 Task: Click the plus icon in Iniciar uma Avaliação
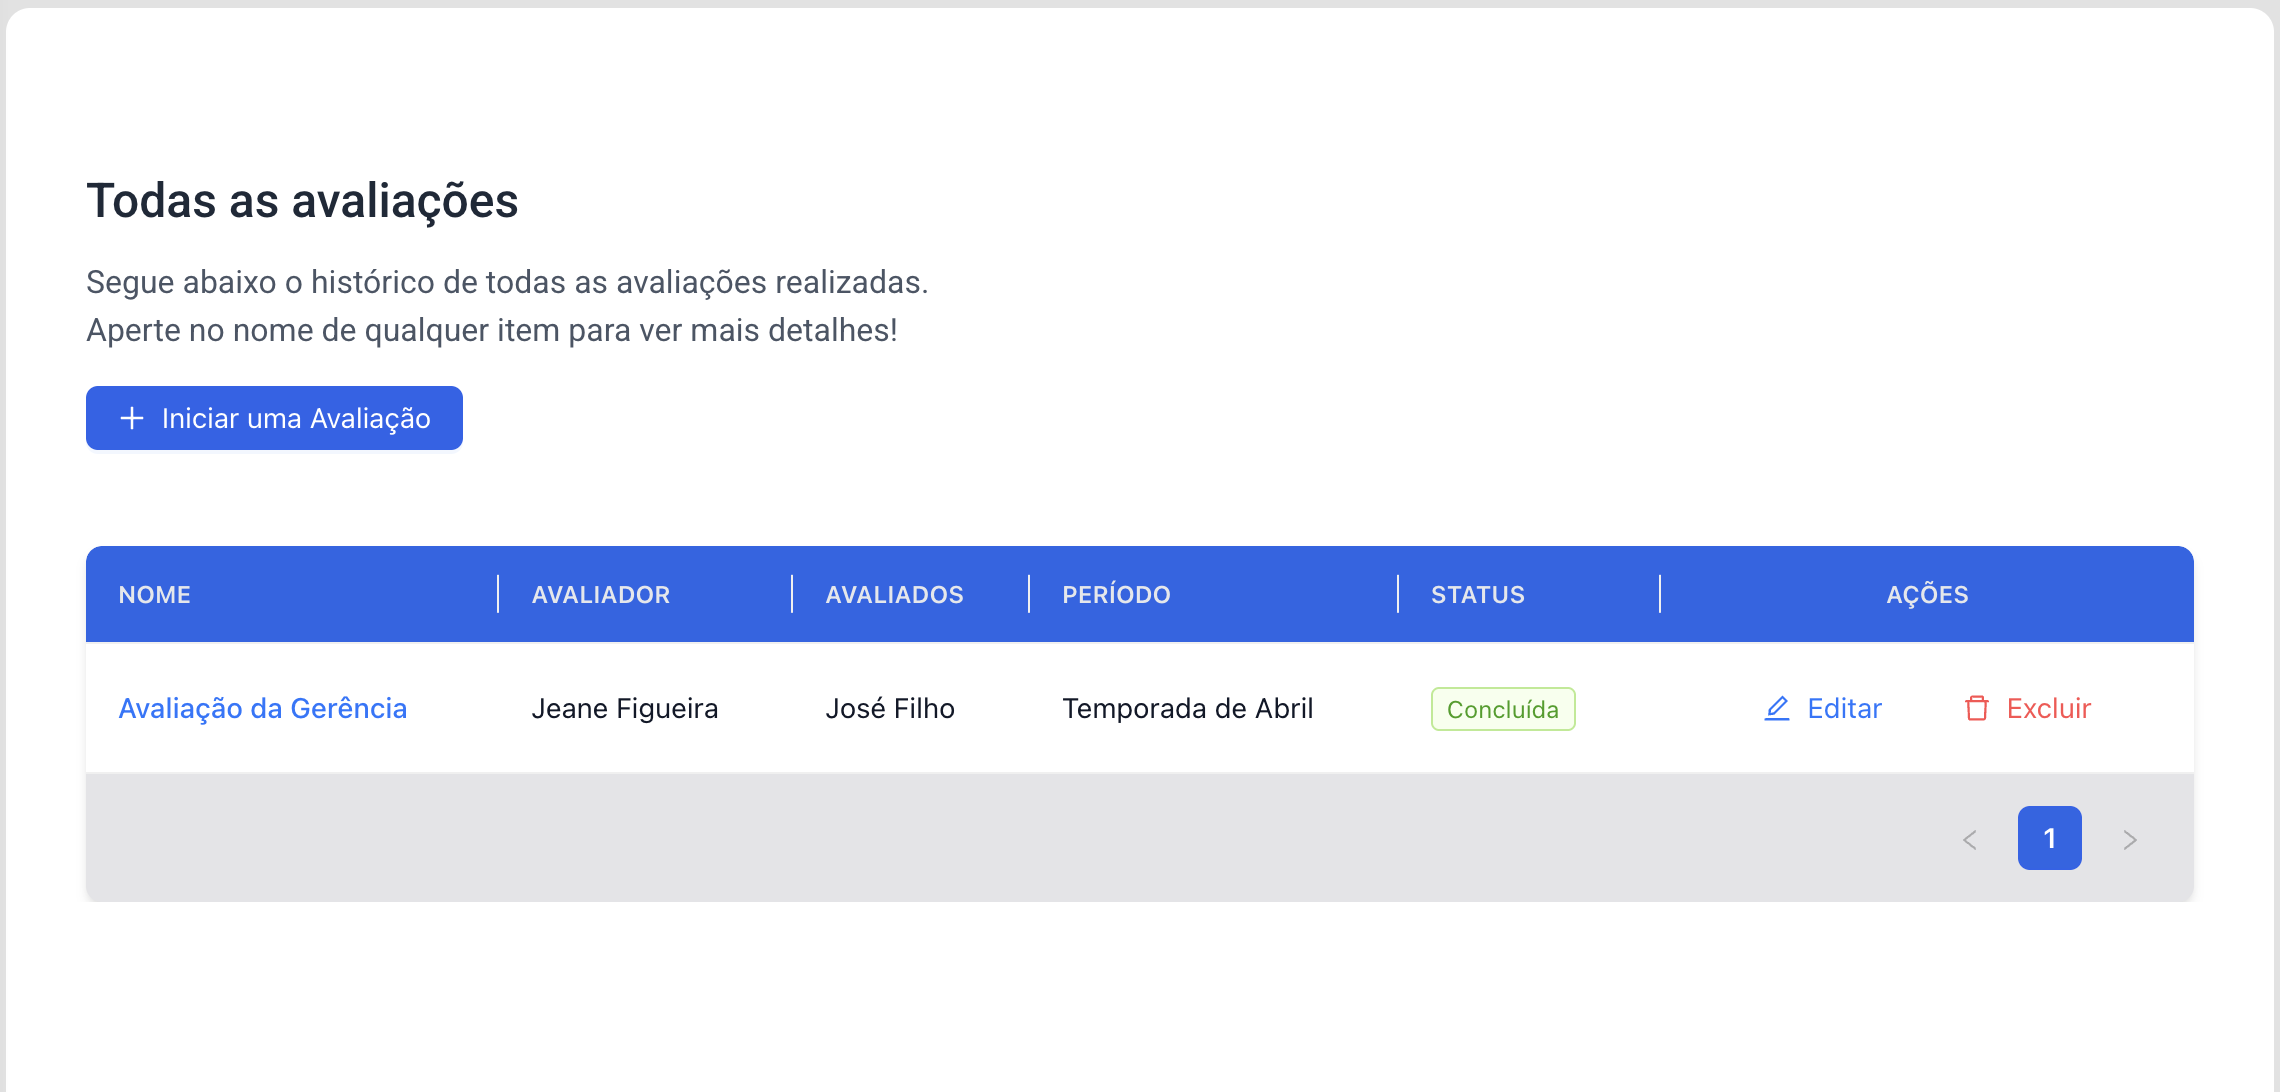132,418
